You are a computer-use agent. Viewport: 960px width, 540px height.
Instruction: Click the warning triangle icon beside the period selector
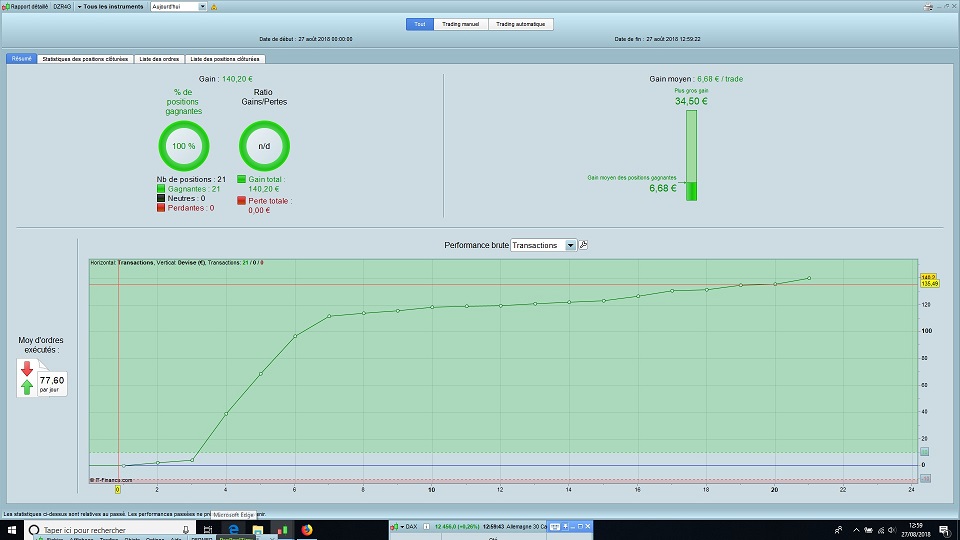[214, 7]
